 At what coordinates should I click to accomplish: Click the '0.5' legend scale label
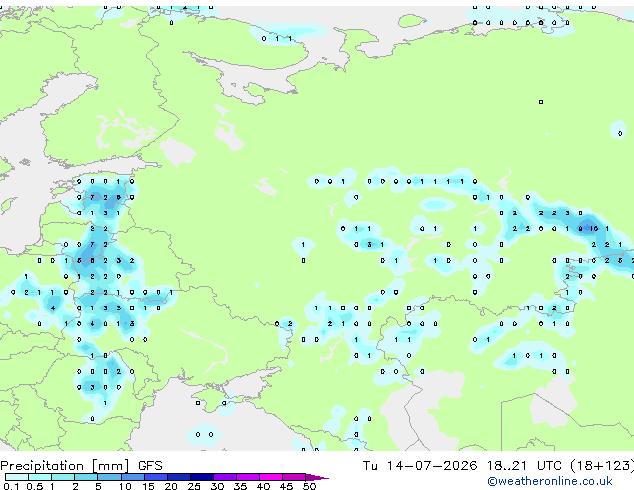(34, 486)
